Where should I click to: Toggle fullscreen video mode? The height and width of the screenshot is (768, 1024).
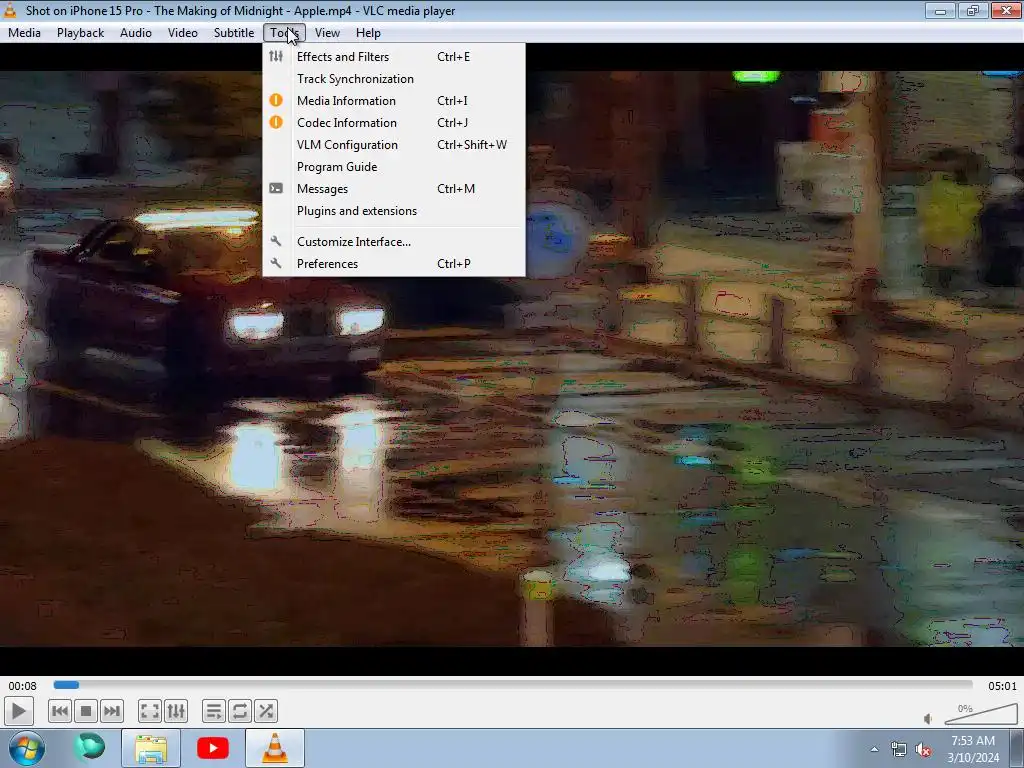pos(150,711)
